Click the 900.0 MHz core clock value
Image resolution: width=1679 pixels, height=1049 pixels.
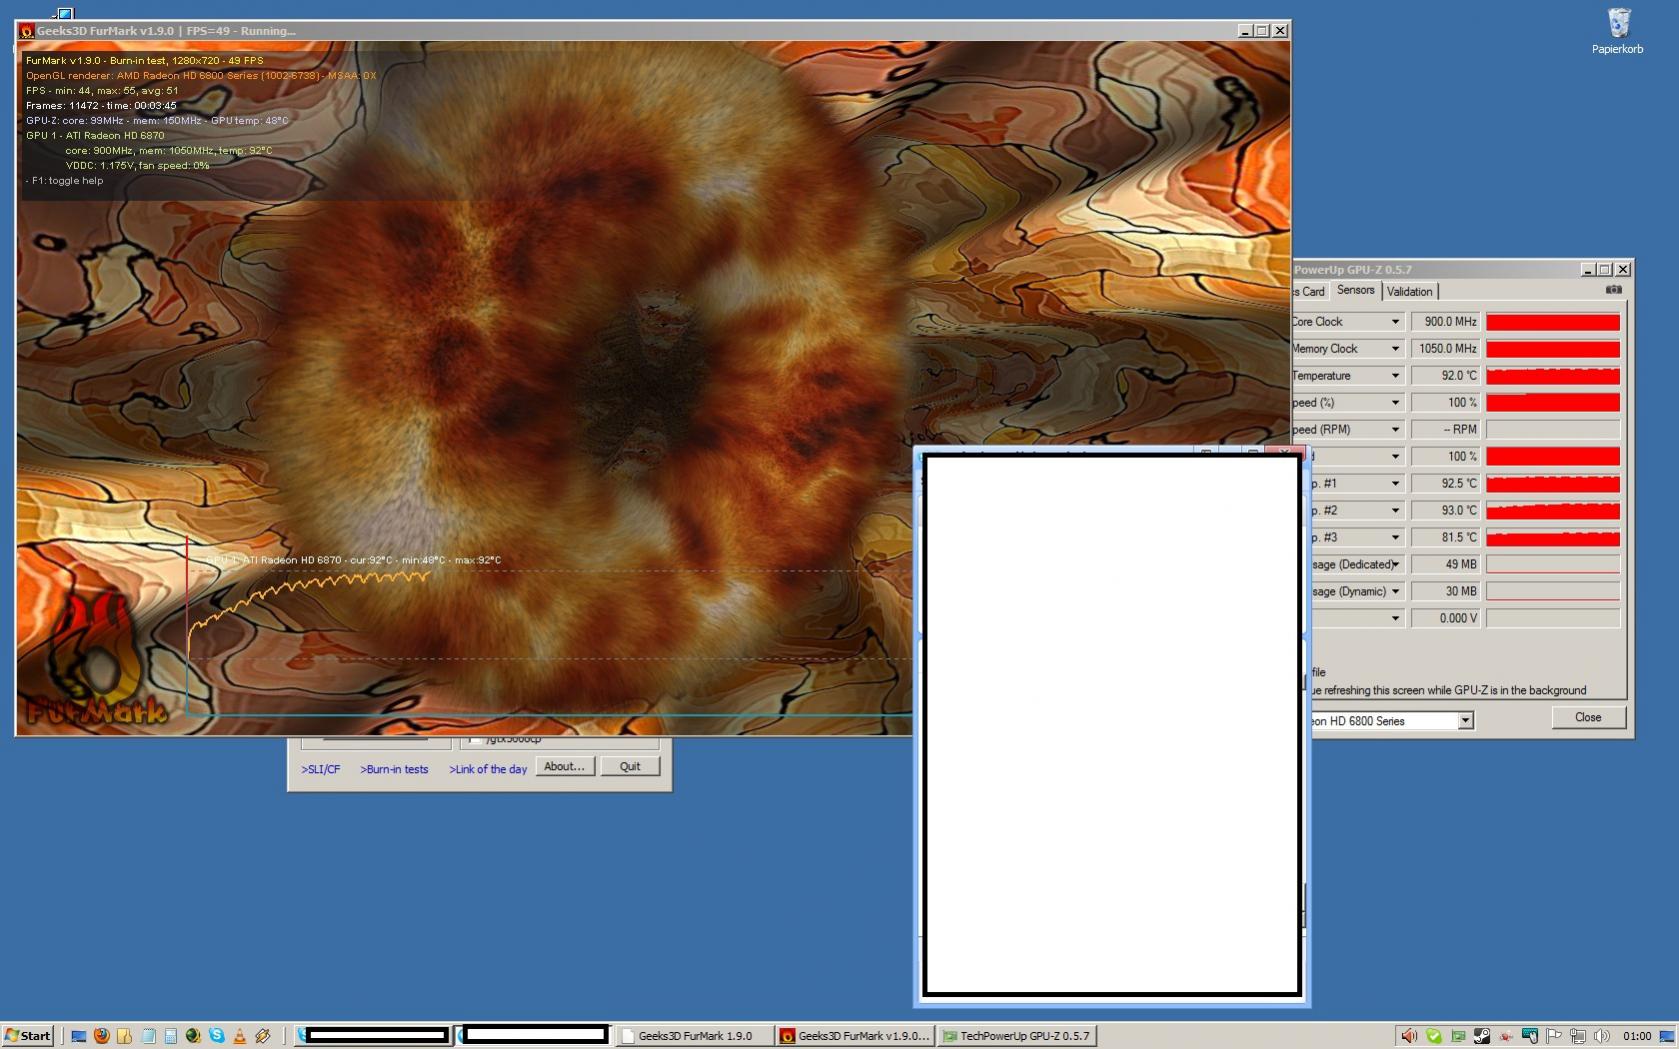[1445, 322]
